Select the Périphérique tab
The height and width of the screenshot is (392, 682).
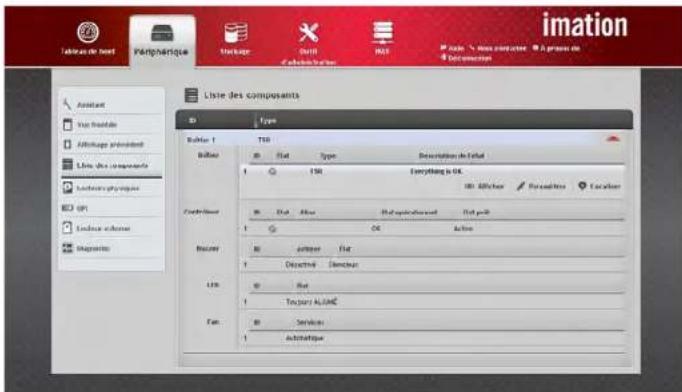tap(162, 40)
